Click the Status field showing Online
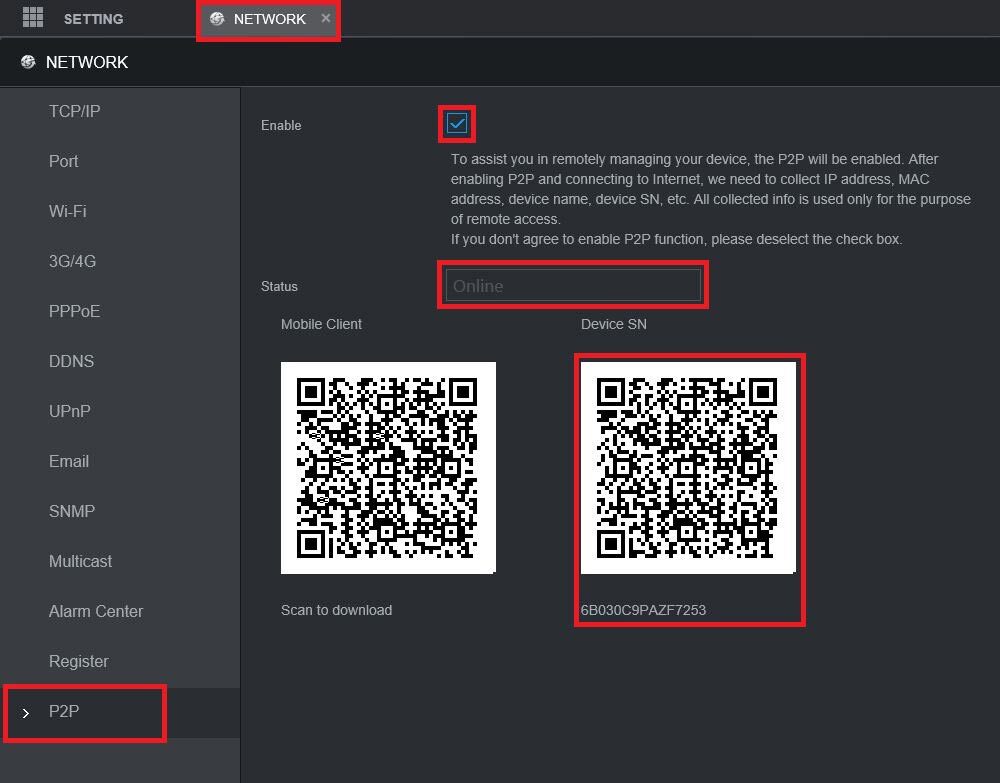 (573, 286)
